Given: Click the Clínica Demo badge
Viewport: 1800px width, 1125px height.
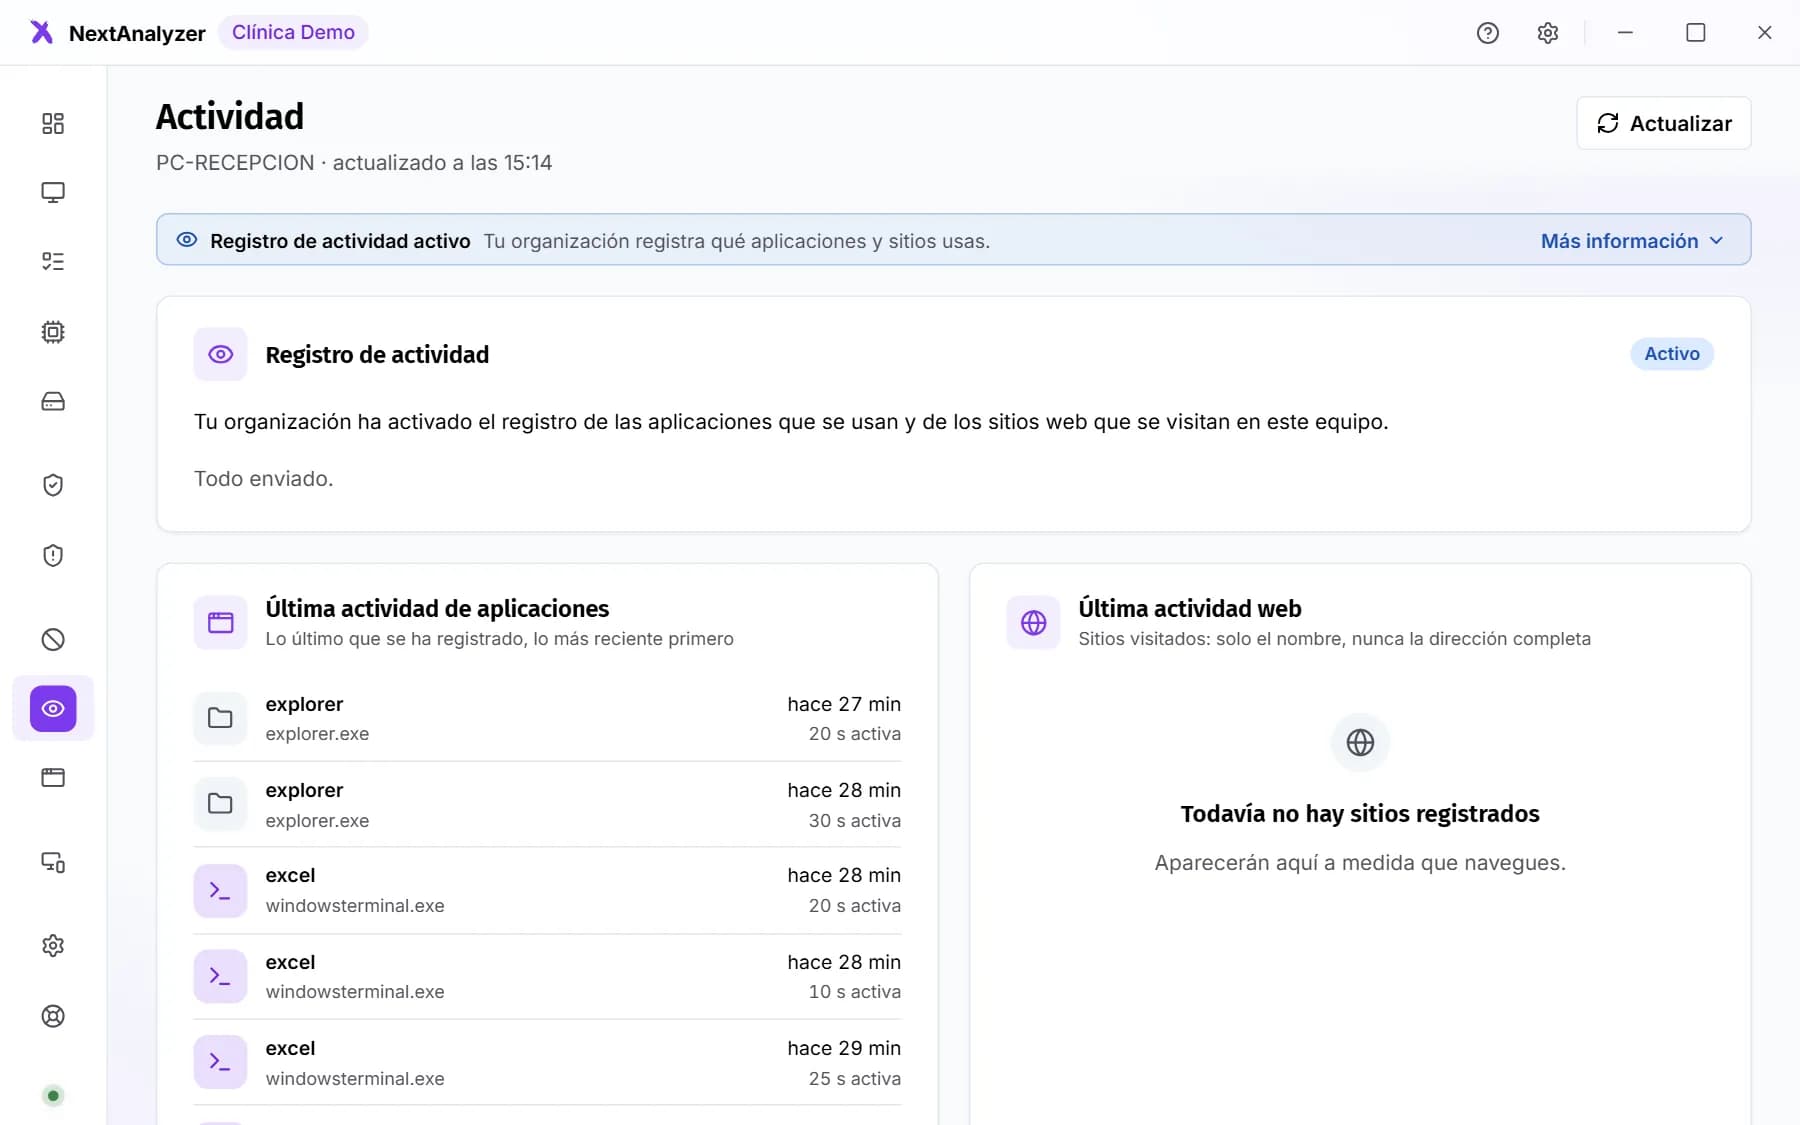Looking at the screenshot, I should tap(293, 32).
